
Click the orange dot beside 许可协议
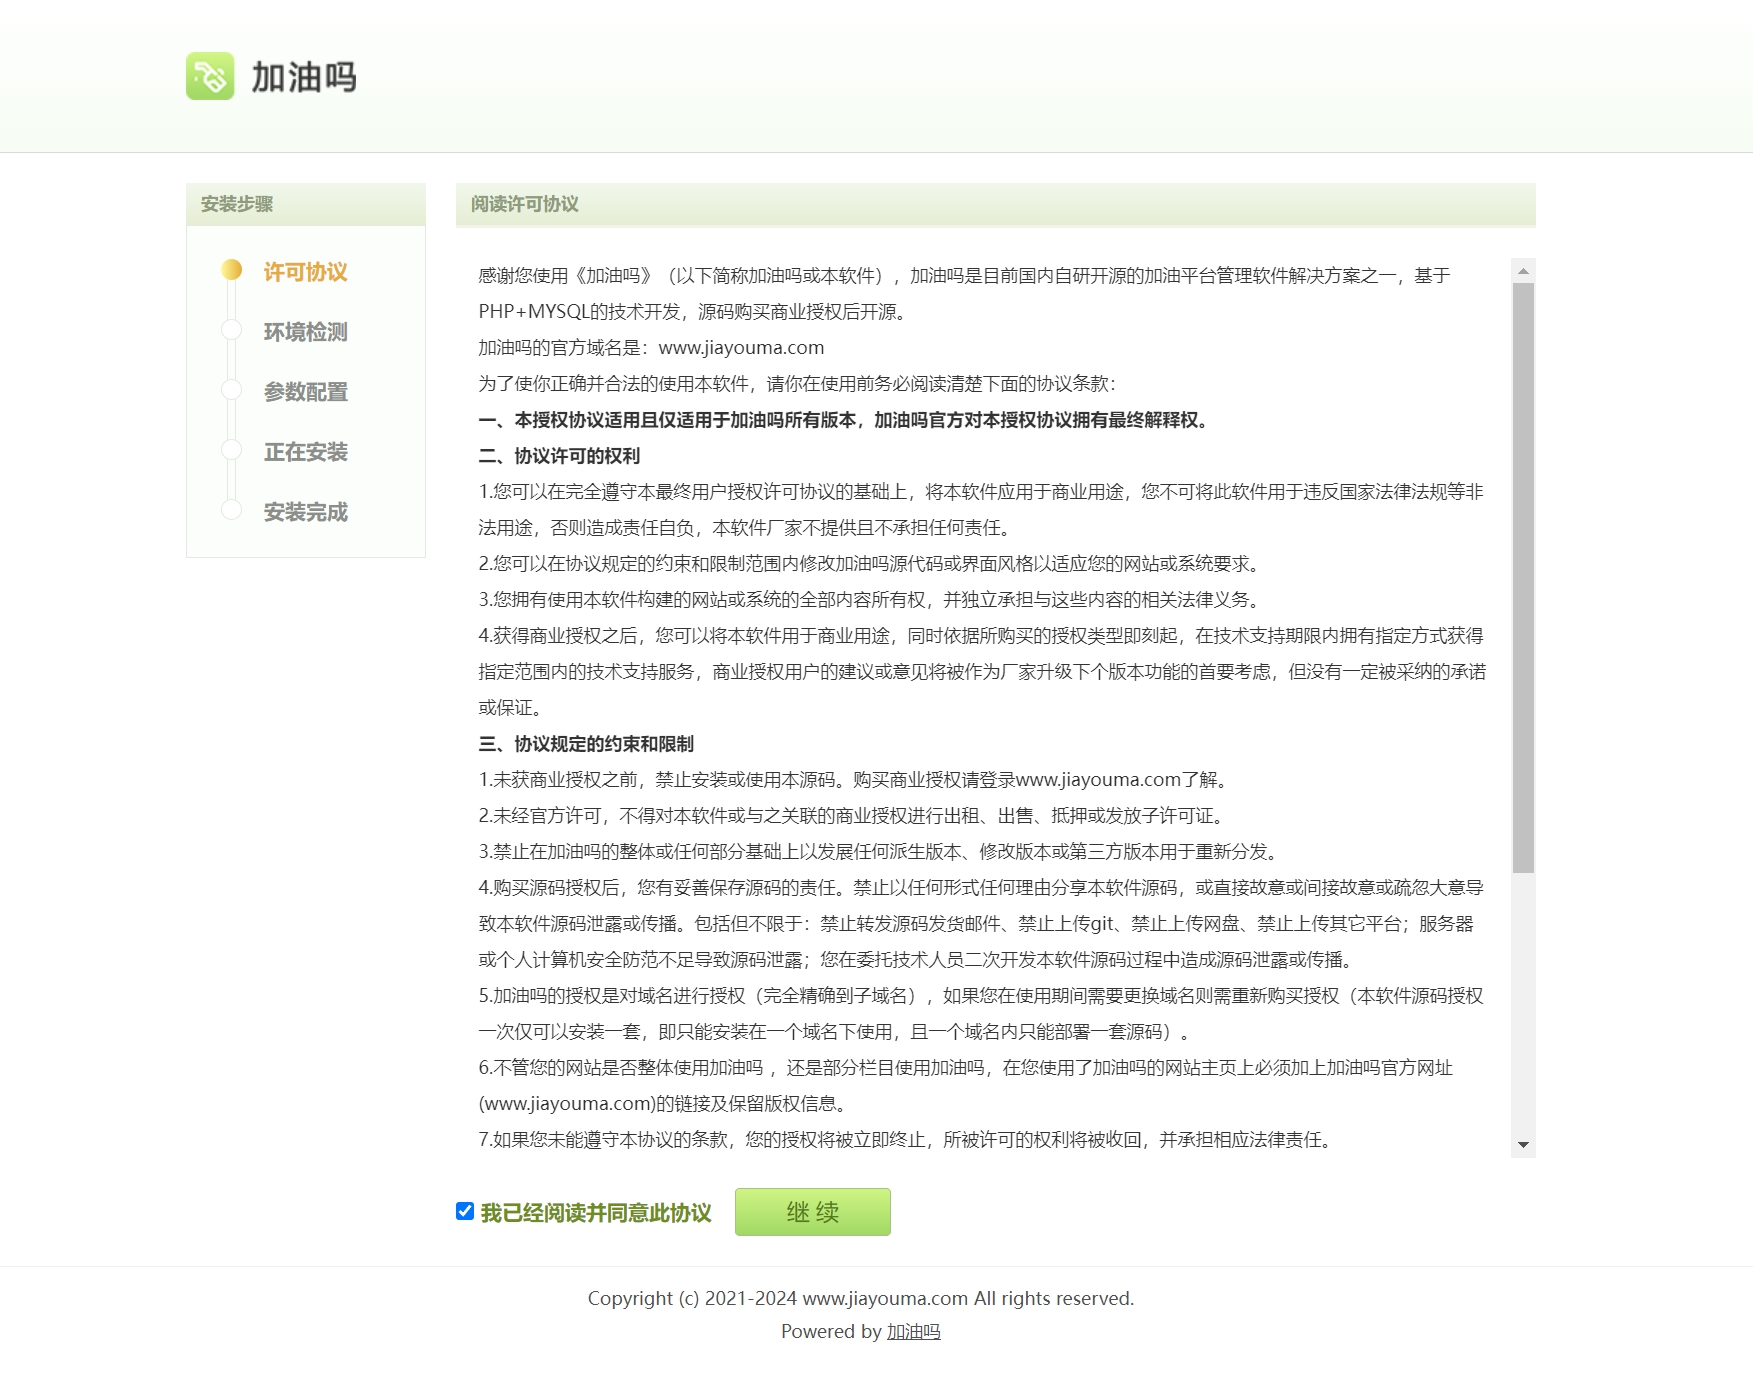(232, 270)
